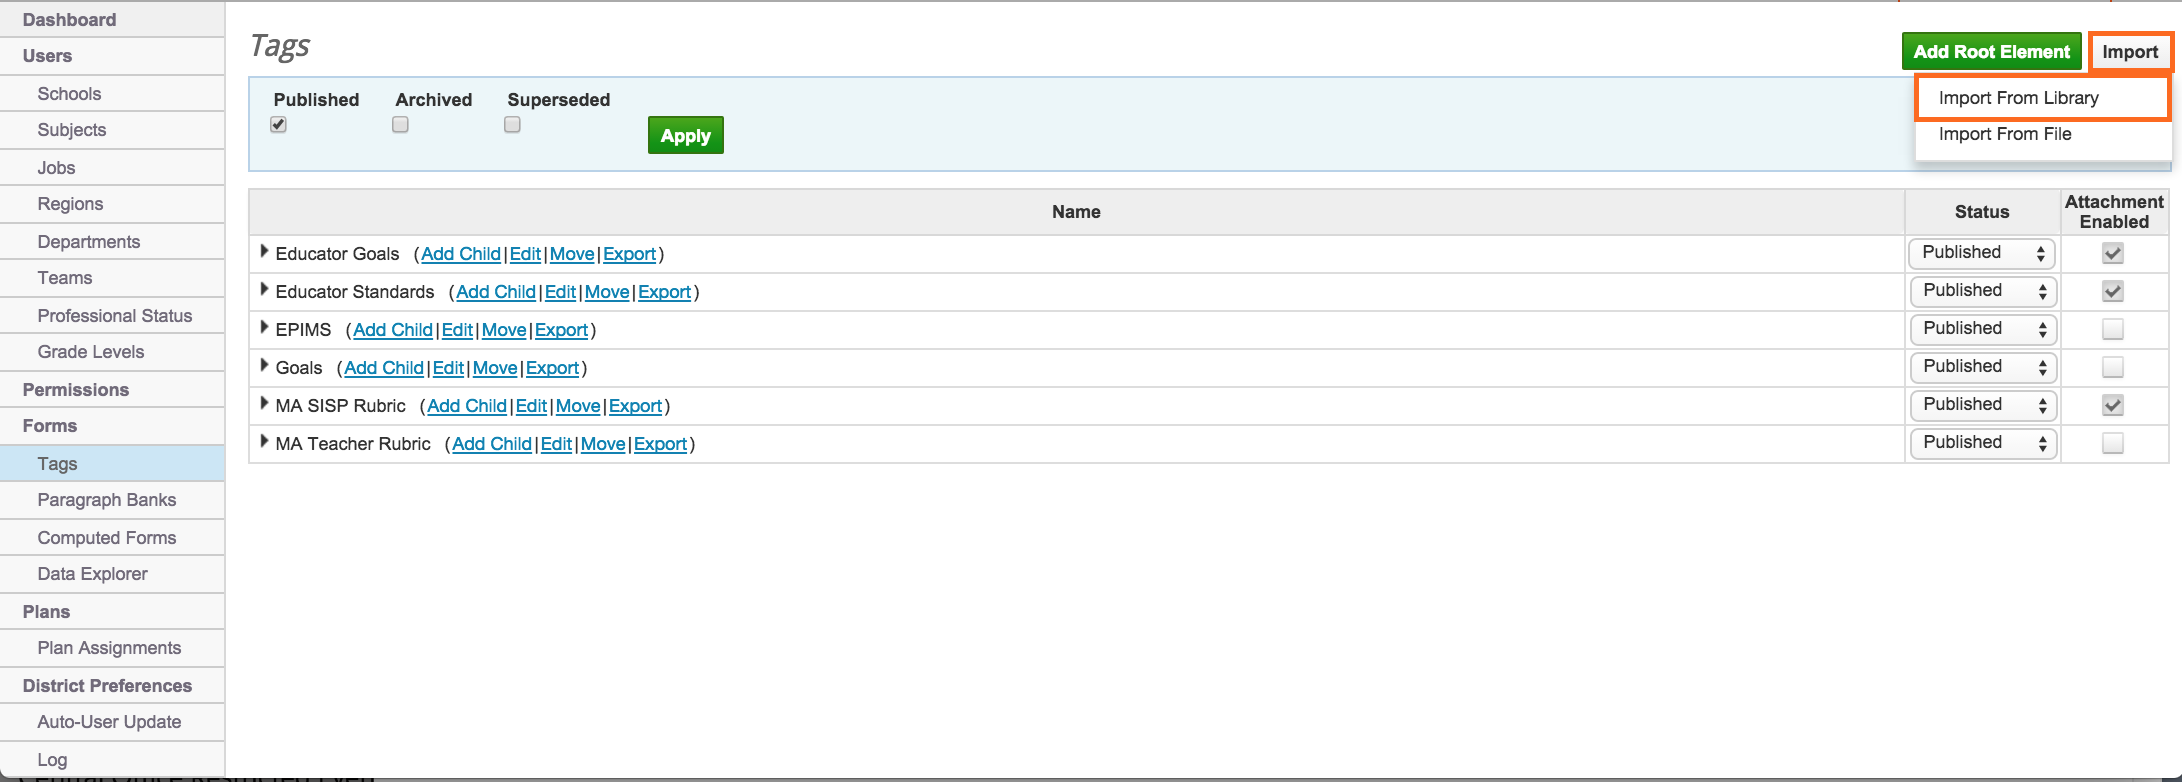Click the green Apply button
The height and width of the screenshot is (782, 2182).
pyautogui.click(x=685, y=136)
